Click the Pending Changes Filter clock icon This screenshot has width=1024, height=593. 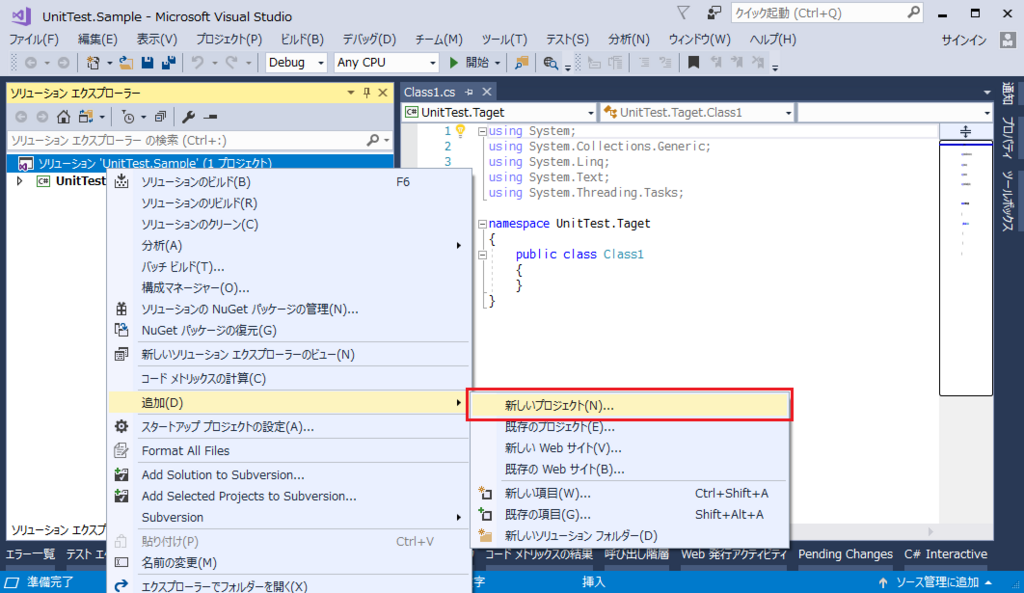[x=128, y=117]
